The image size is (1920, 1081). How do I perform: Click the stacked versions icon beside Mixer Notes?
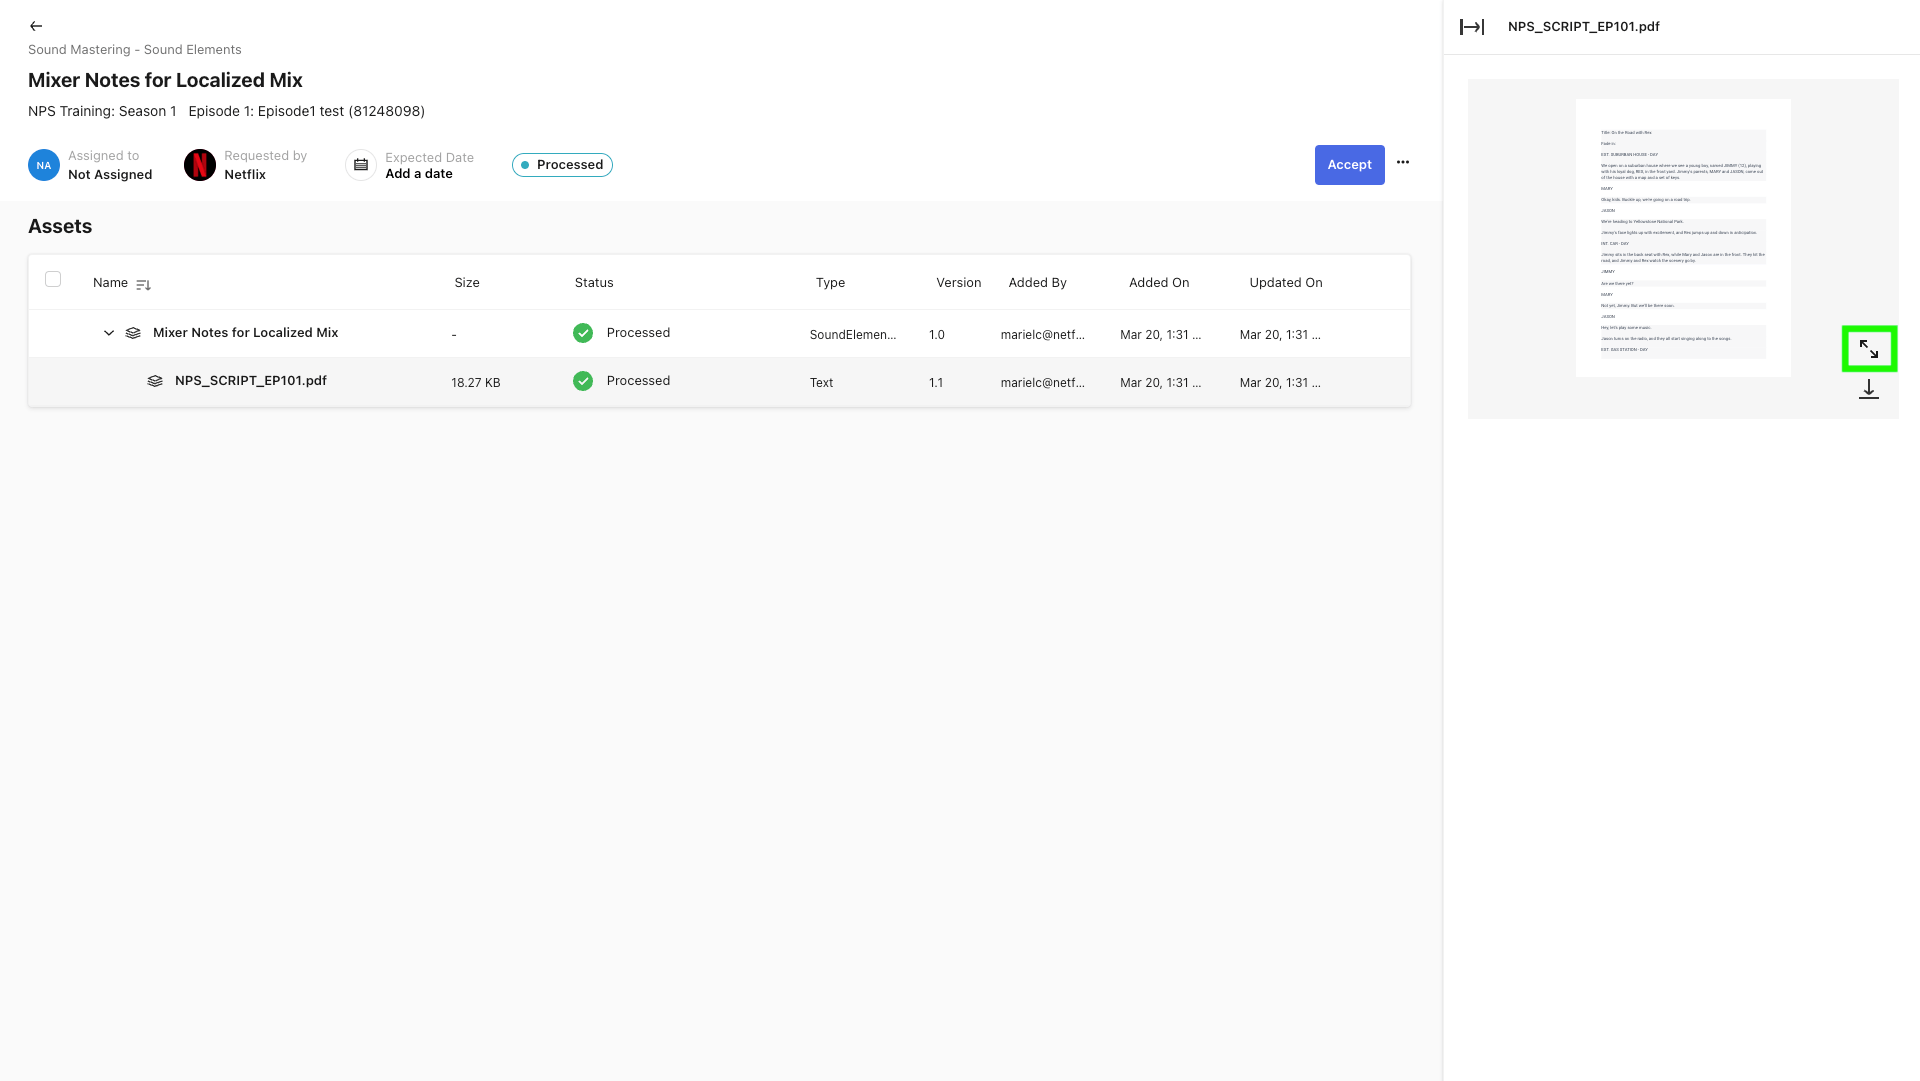[133, 333]
